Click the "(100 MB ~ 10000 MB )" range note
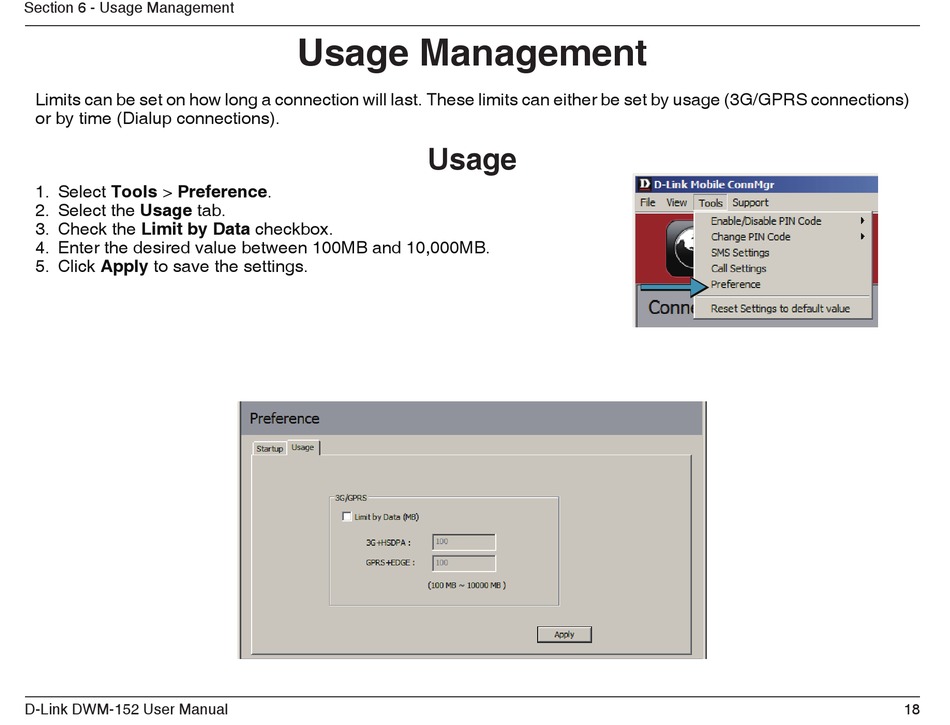Viewport: 950px width, 725px height. 467,585
